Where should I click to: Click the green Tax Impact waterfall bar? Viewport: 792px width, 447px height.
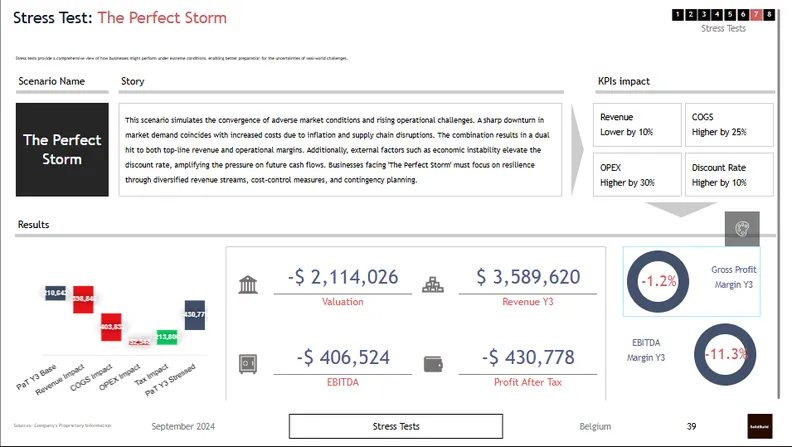click(x=167, y=337)
